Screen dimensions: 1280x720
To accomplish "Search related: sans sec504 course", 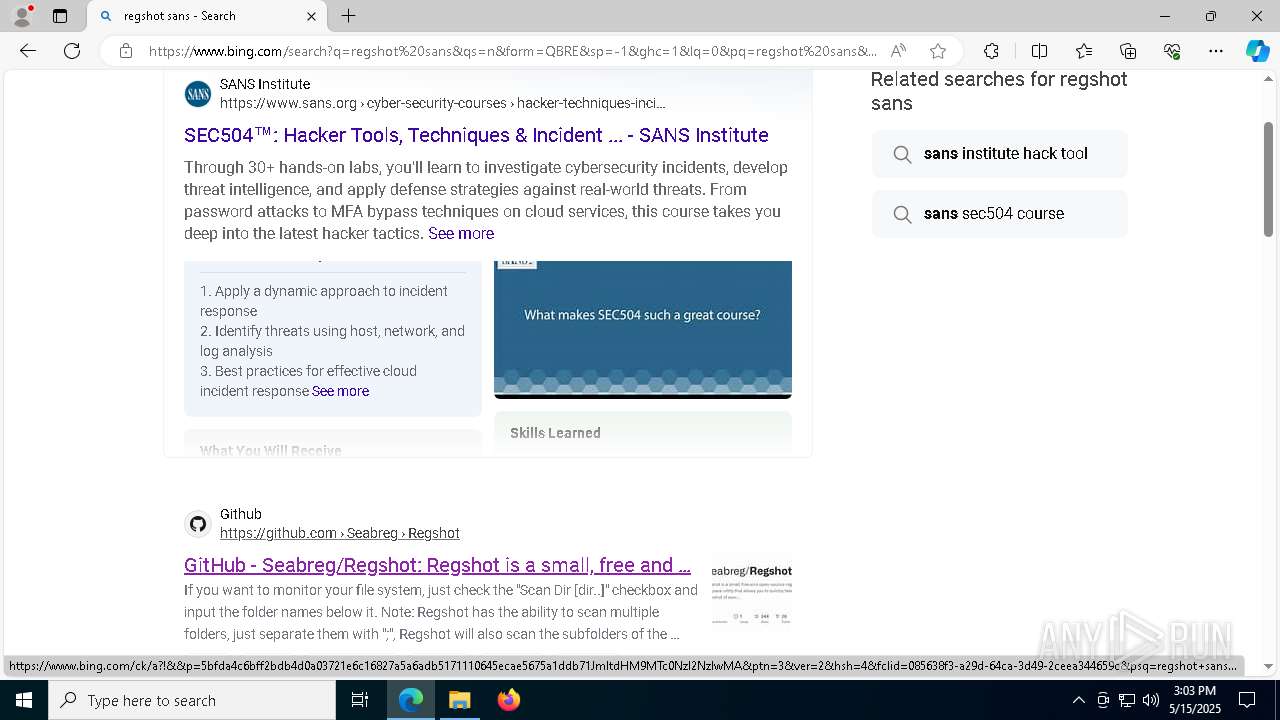I will pos(999,214).
